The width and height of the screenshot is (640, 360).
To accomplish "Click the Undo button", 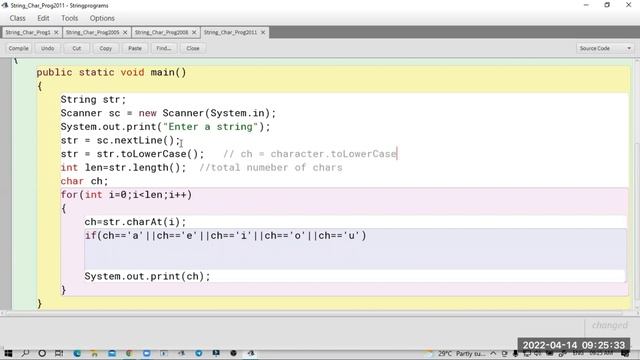I will (47, 48).
